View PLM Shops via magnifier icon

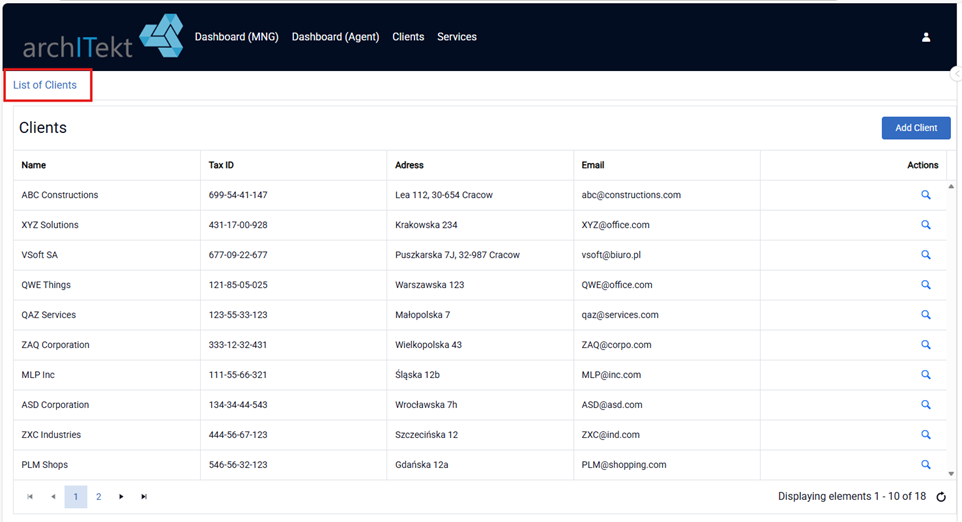[x=926, y=465]
